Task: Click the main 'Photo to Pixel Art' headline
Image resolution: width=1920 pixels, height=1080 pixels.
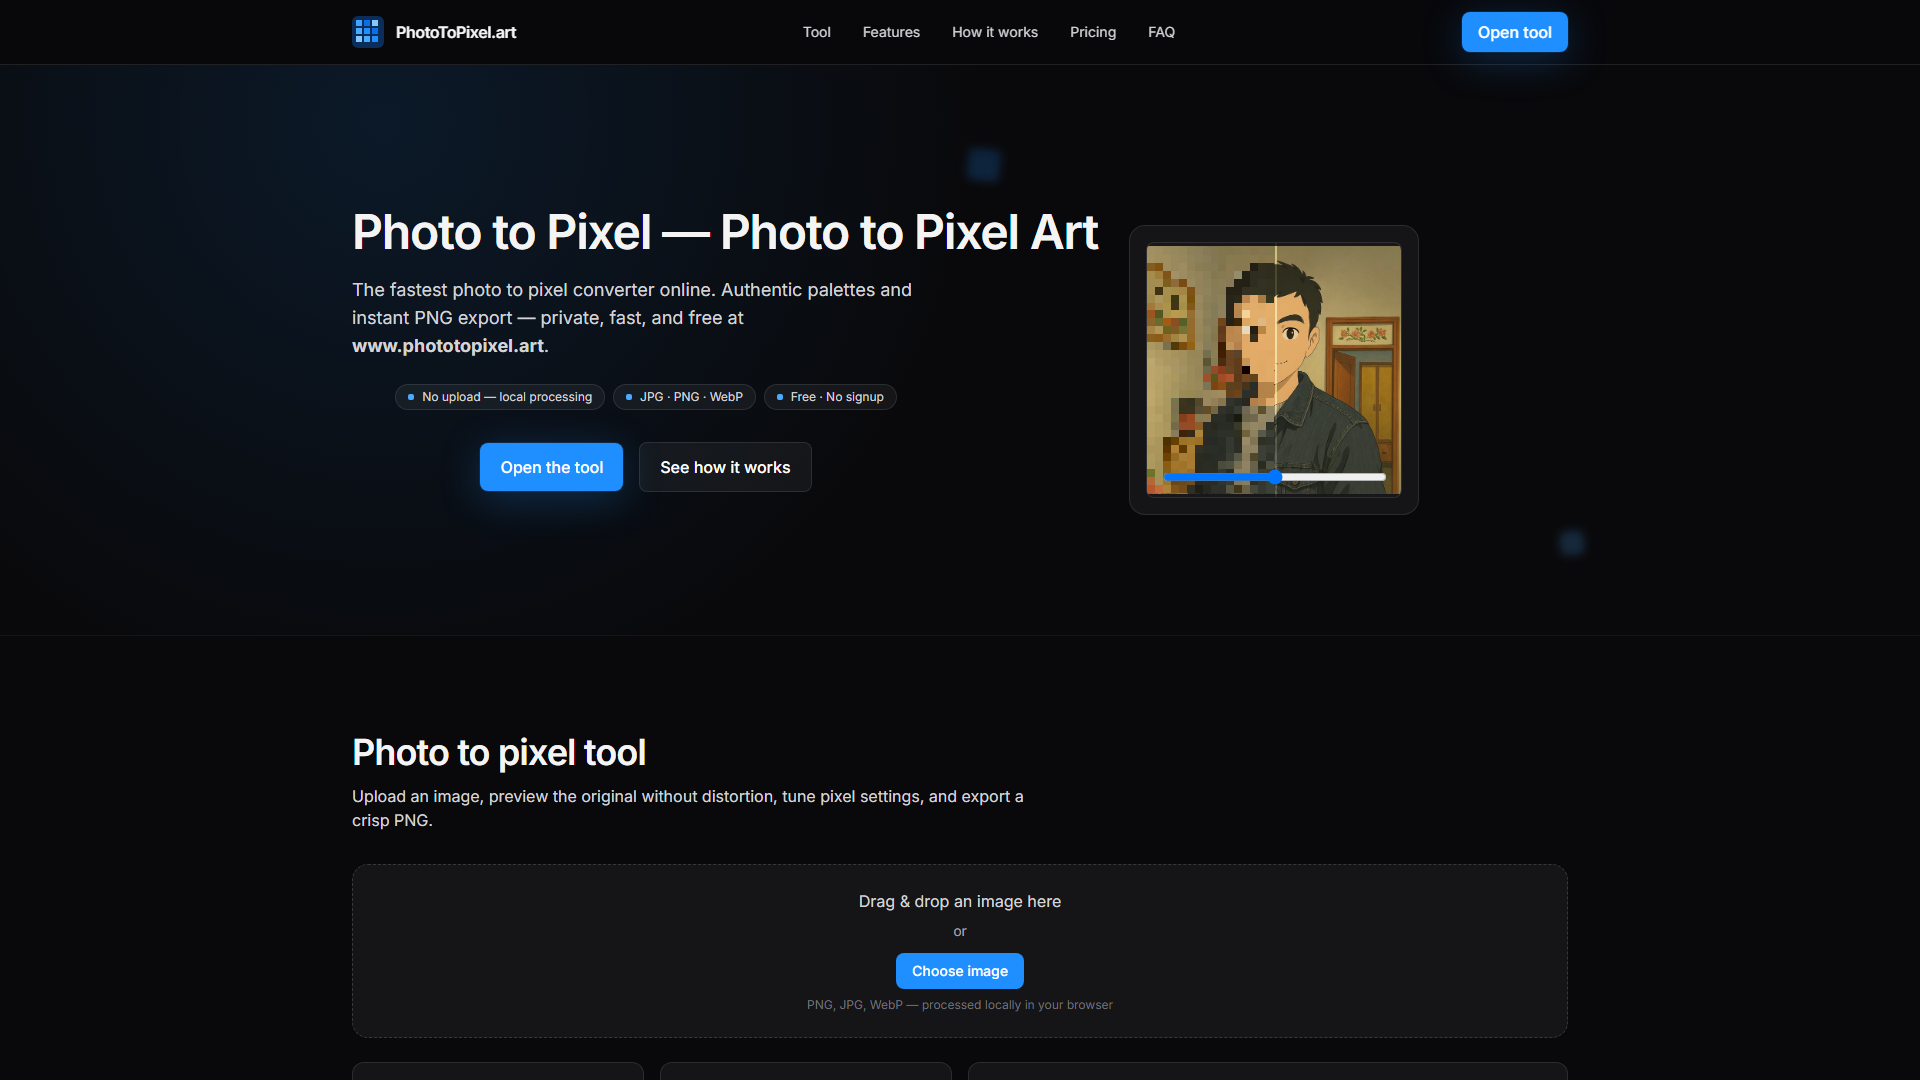Action: pos(725,232)
